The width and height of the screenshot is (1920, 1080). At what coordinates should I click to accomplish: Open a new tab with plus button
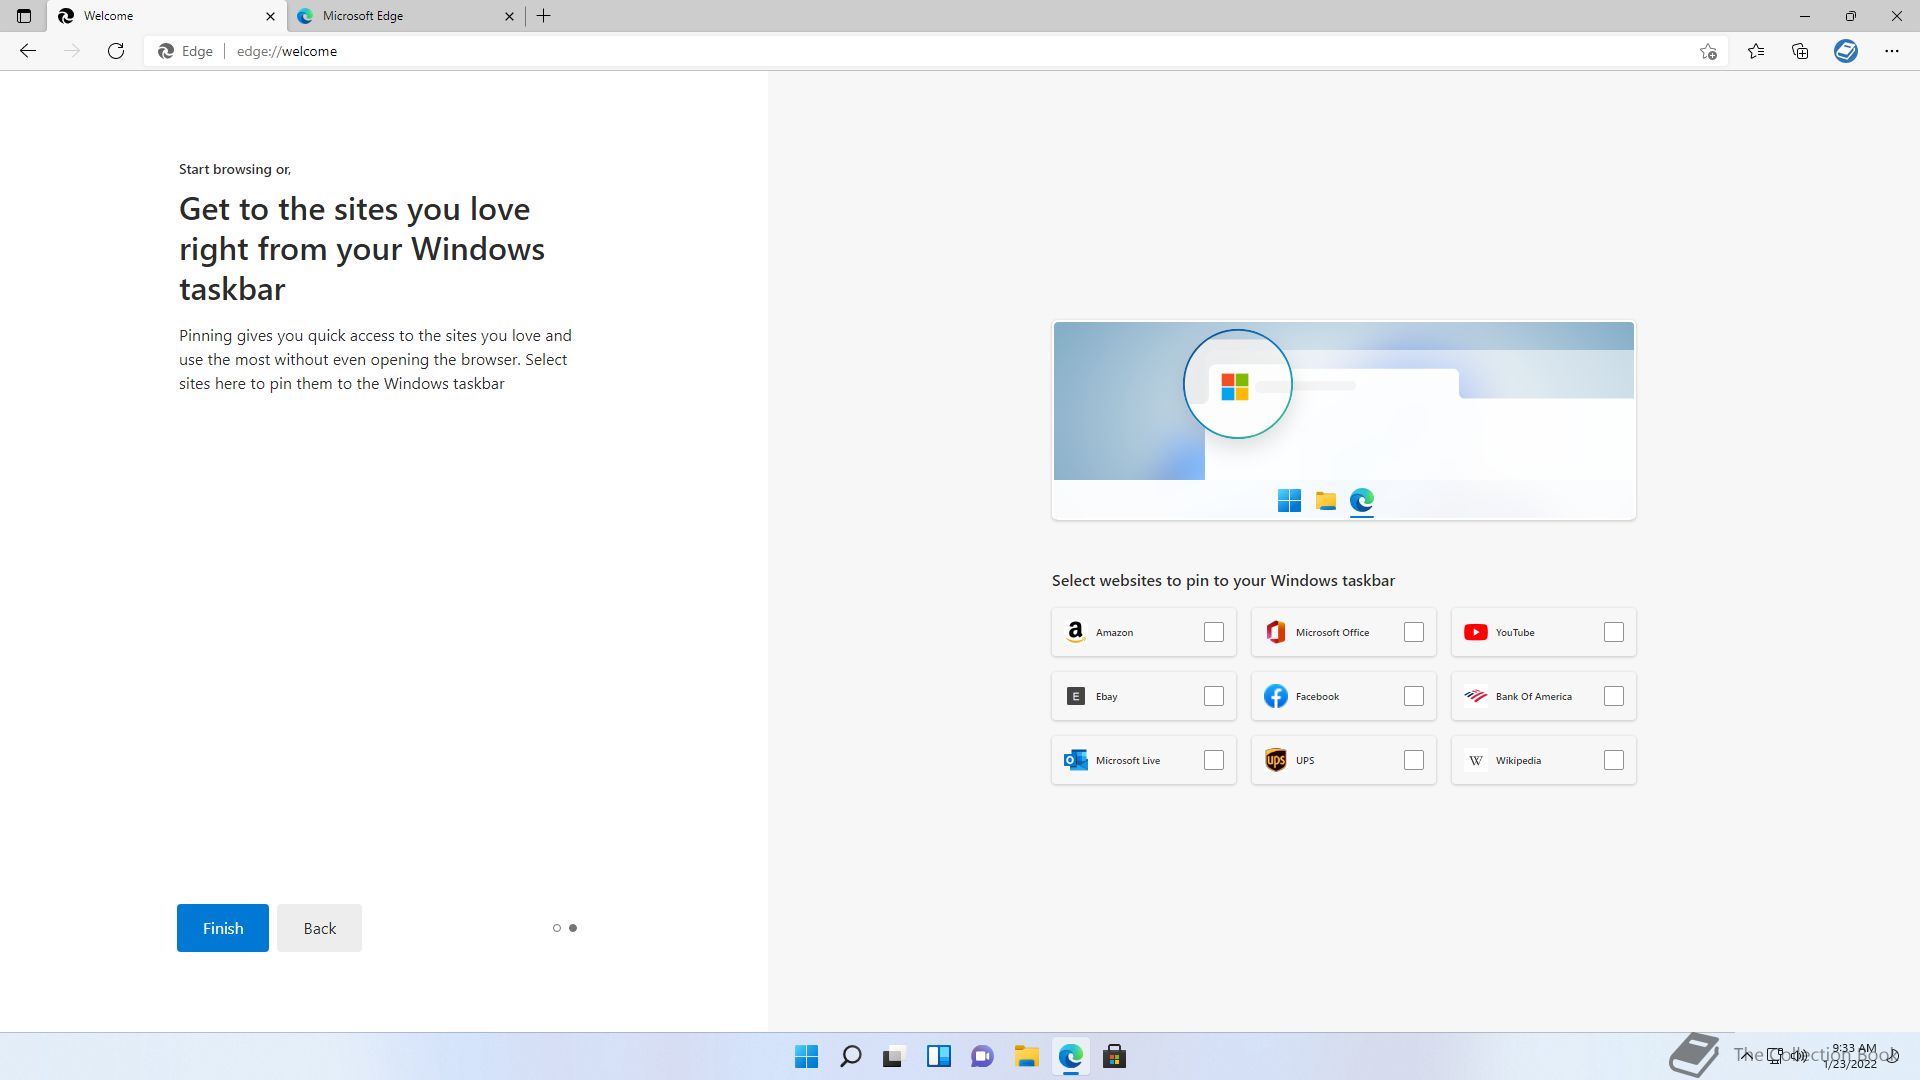(544, 16)
